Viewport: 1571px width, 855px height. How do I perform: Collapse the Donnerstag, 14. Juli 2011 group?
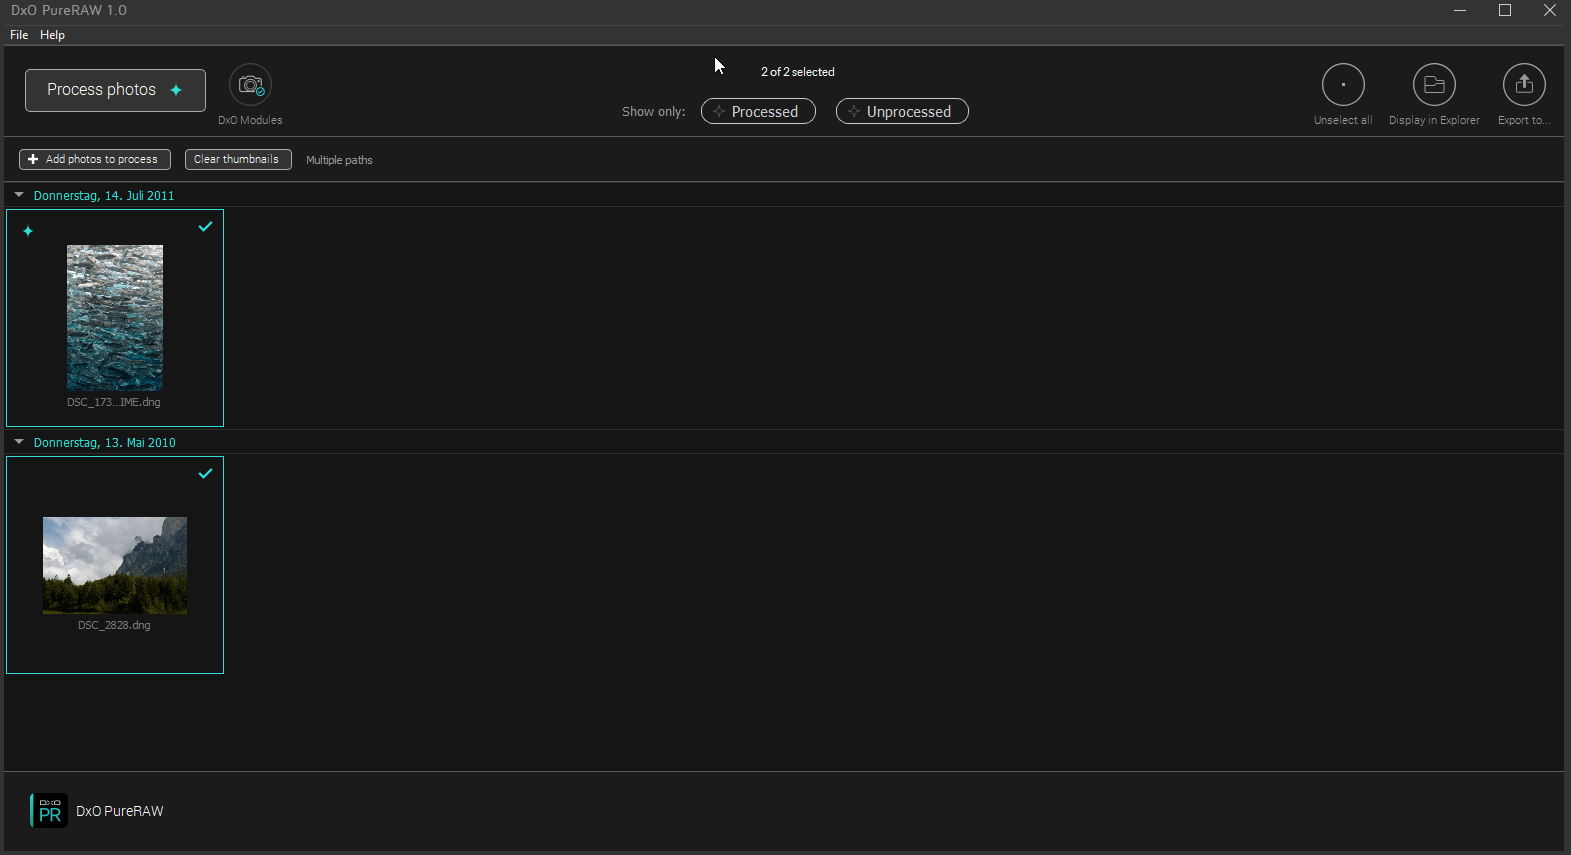[x=19, y=196]
